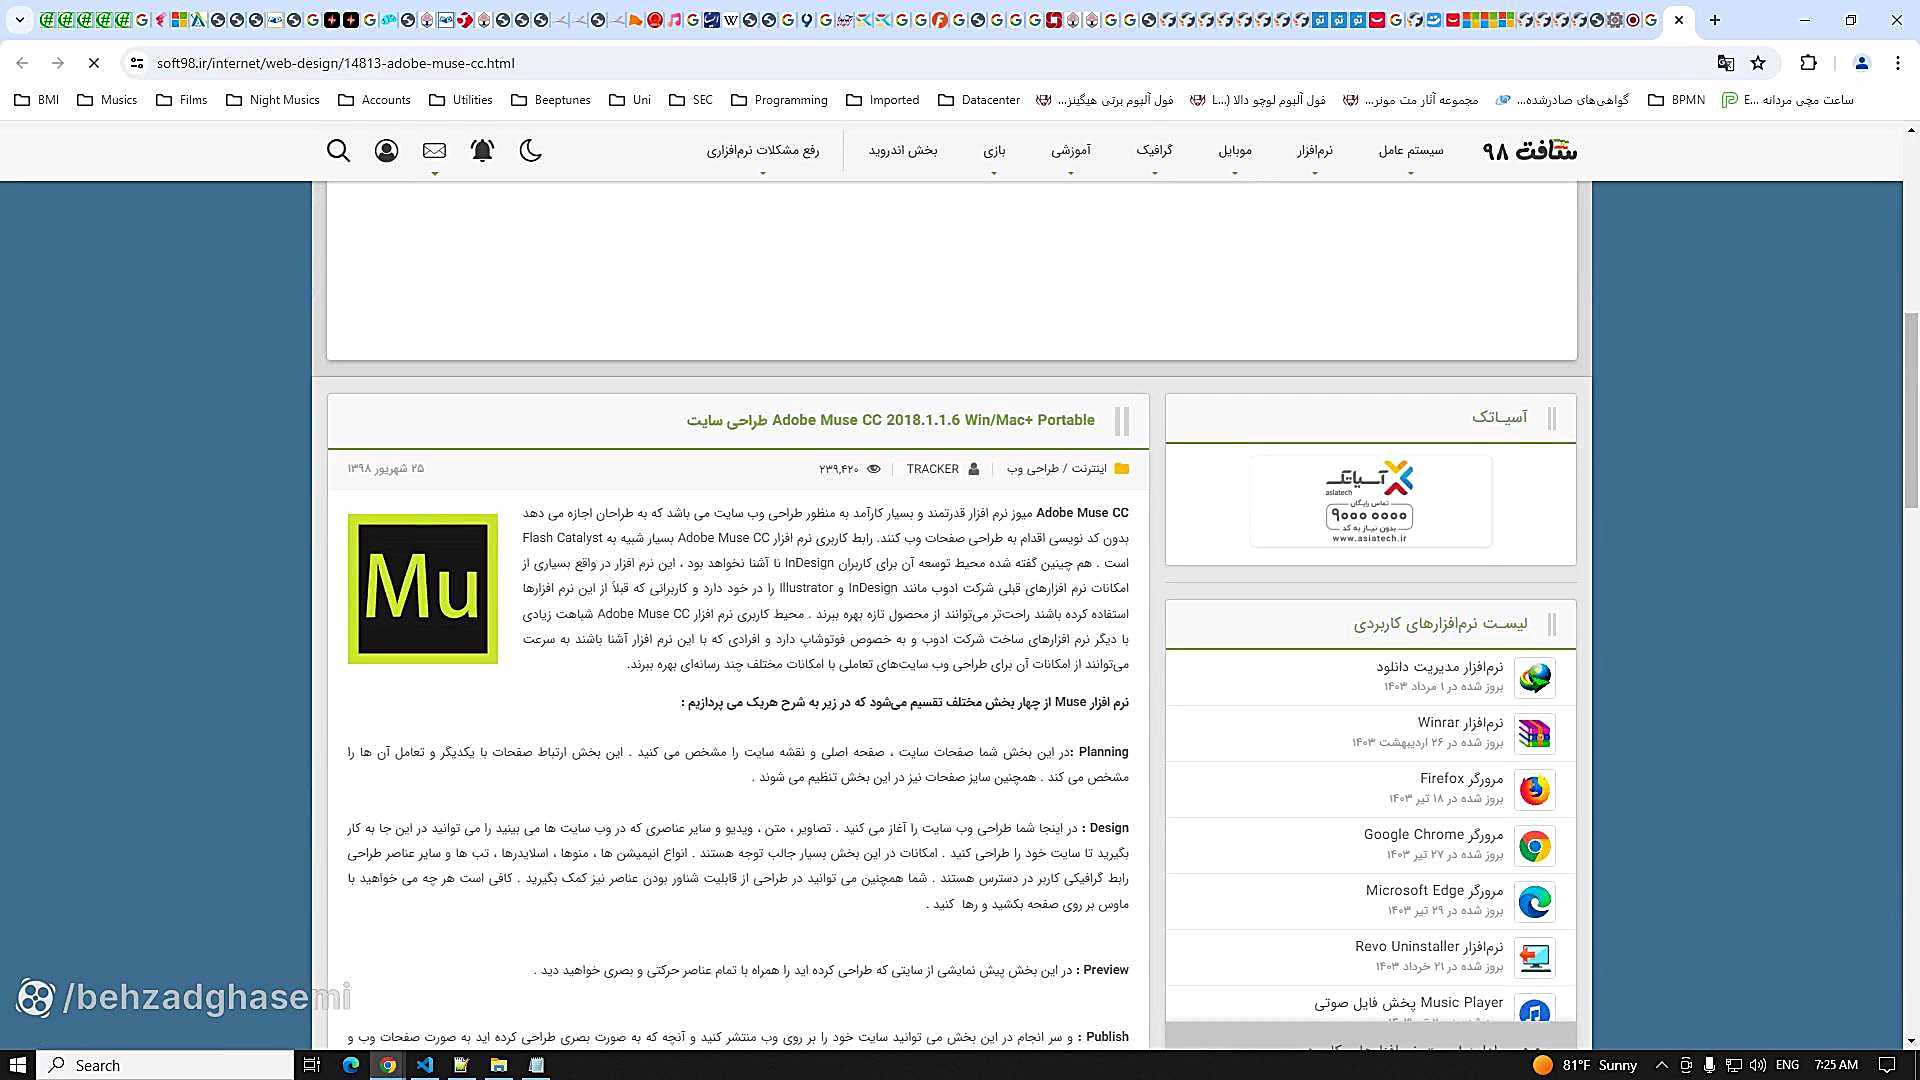
Task: Bookmark this page with star icon
Action: (x=1758, y=63)
